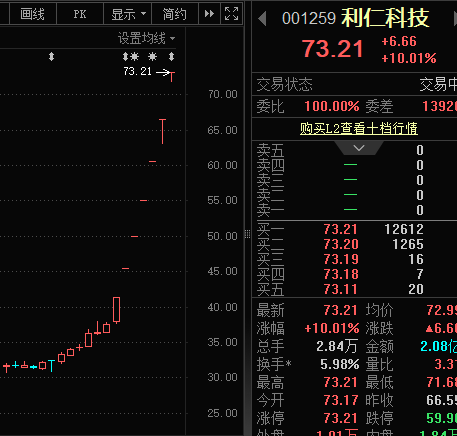Click 总手 value 2.84万
457x436 pixels.
point(337,346)
